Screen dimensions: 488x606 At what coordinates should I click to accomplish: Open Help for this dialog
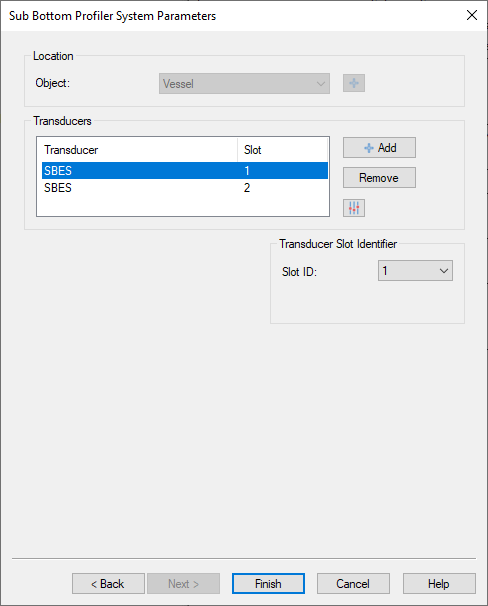tap(439, 584)
